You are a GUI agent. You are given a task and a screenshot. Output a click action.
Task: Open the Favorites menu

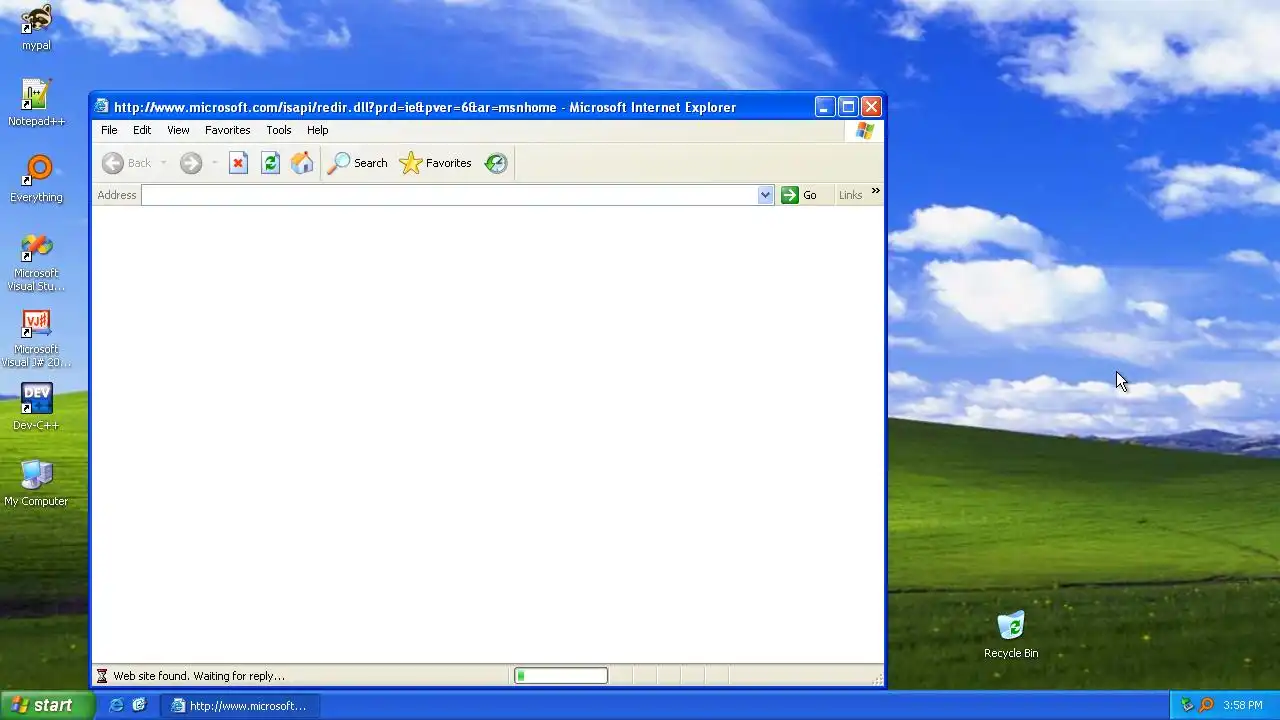pos(228,130)
